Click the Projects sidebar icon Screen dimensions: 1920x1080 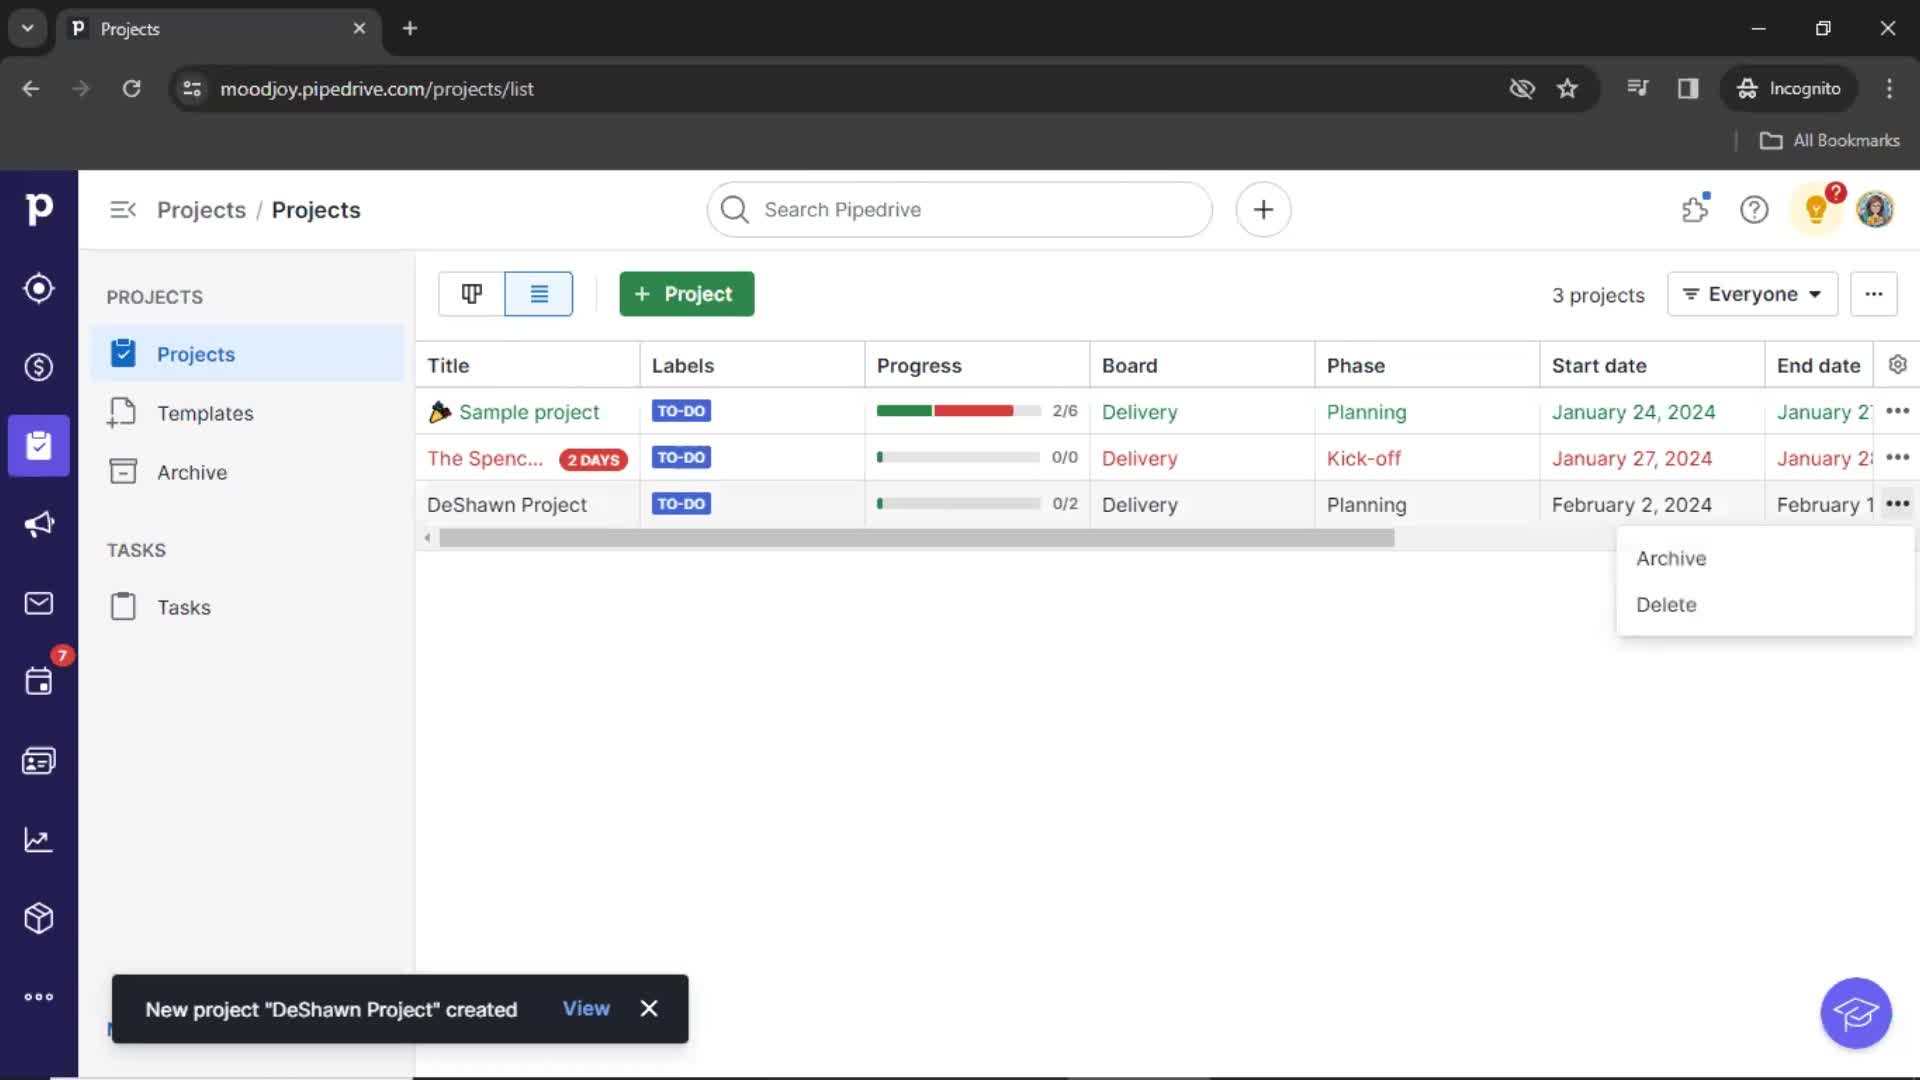click(38, 444)
